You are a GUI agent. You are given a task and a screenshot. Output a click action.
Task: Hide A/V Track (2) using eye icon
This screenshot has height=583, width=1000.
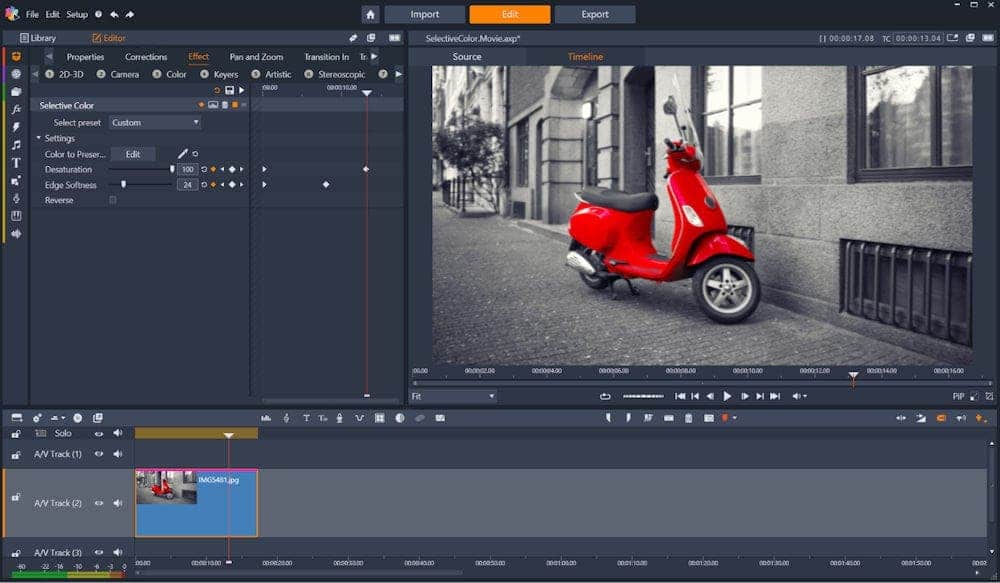point(99,503)
